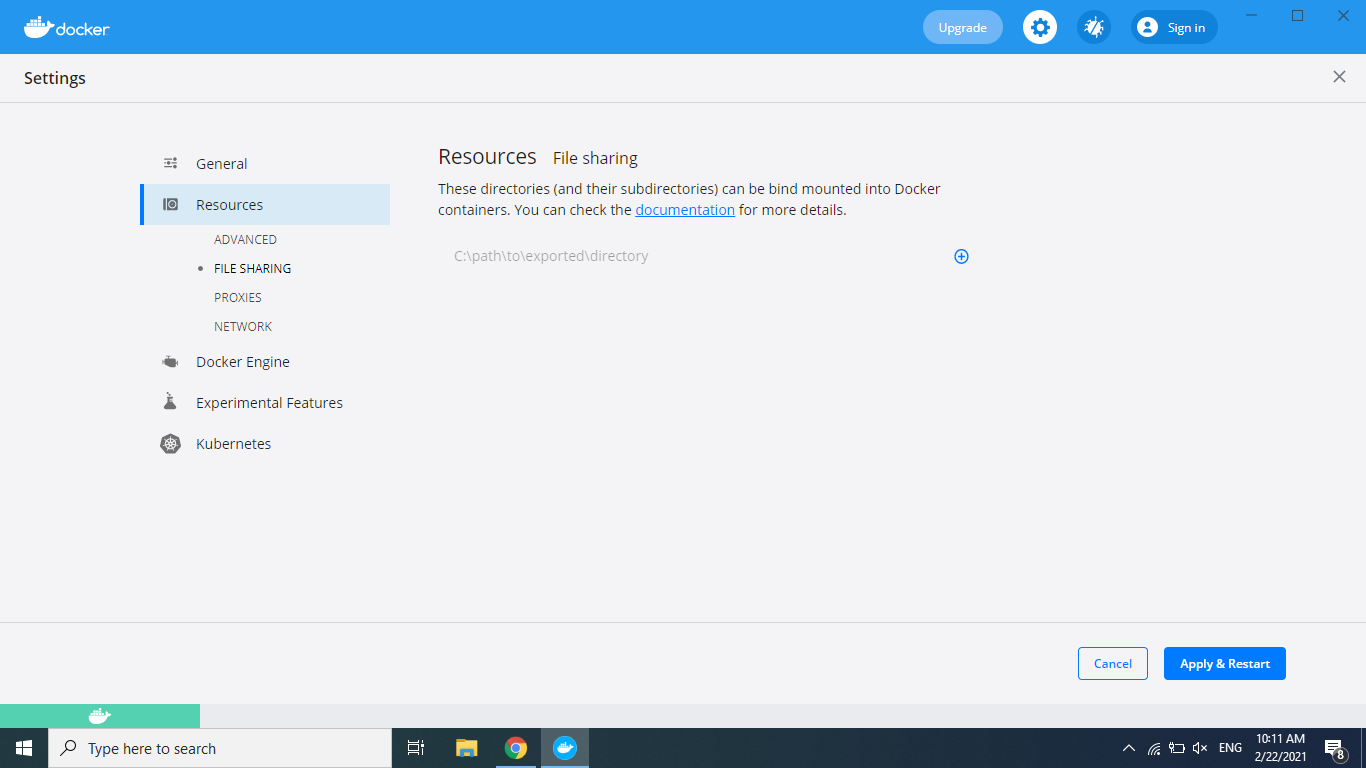Click the 'Resources' page heading
This screenshot has width=1366, height=768.
(487, 157)
